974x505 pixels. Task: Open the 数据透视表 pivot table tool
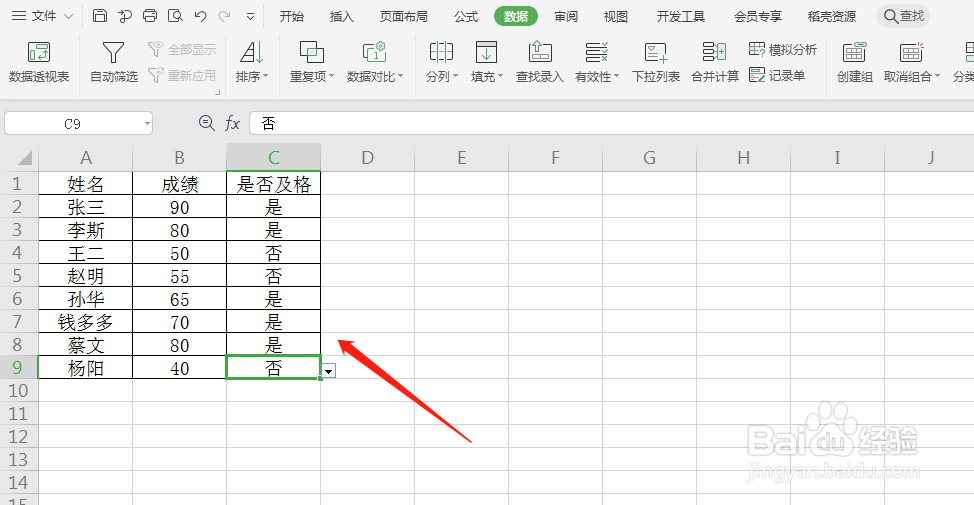[x=39, y=61]
